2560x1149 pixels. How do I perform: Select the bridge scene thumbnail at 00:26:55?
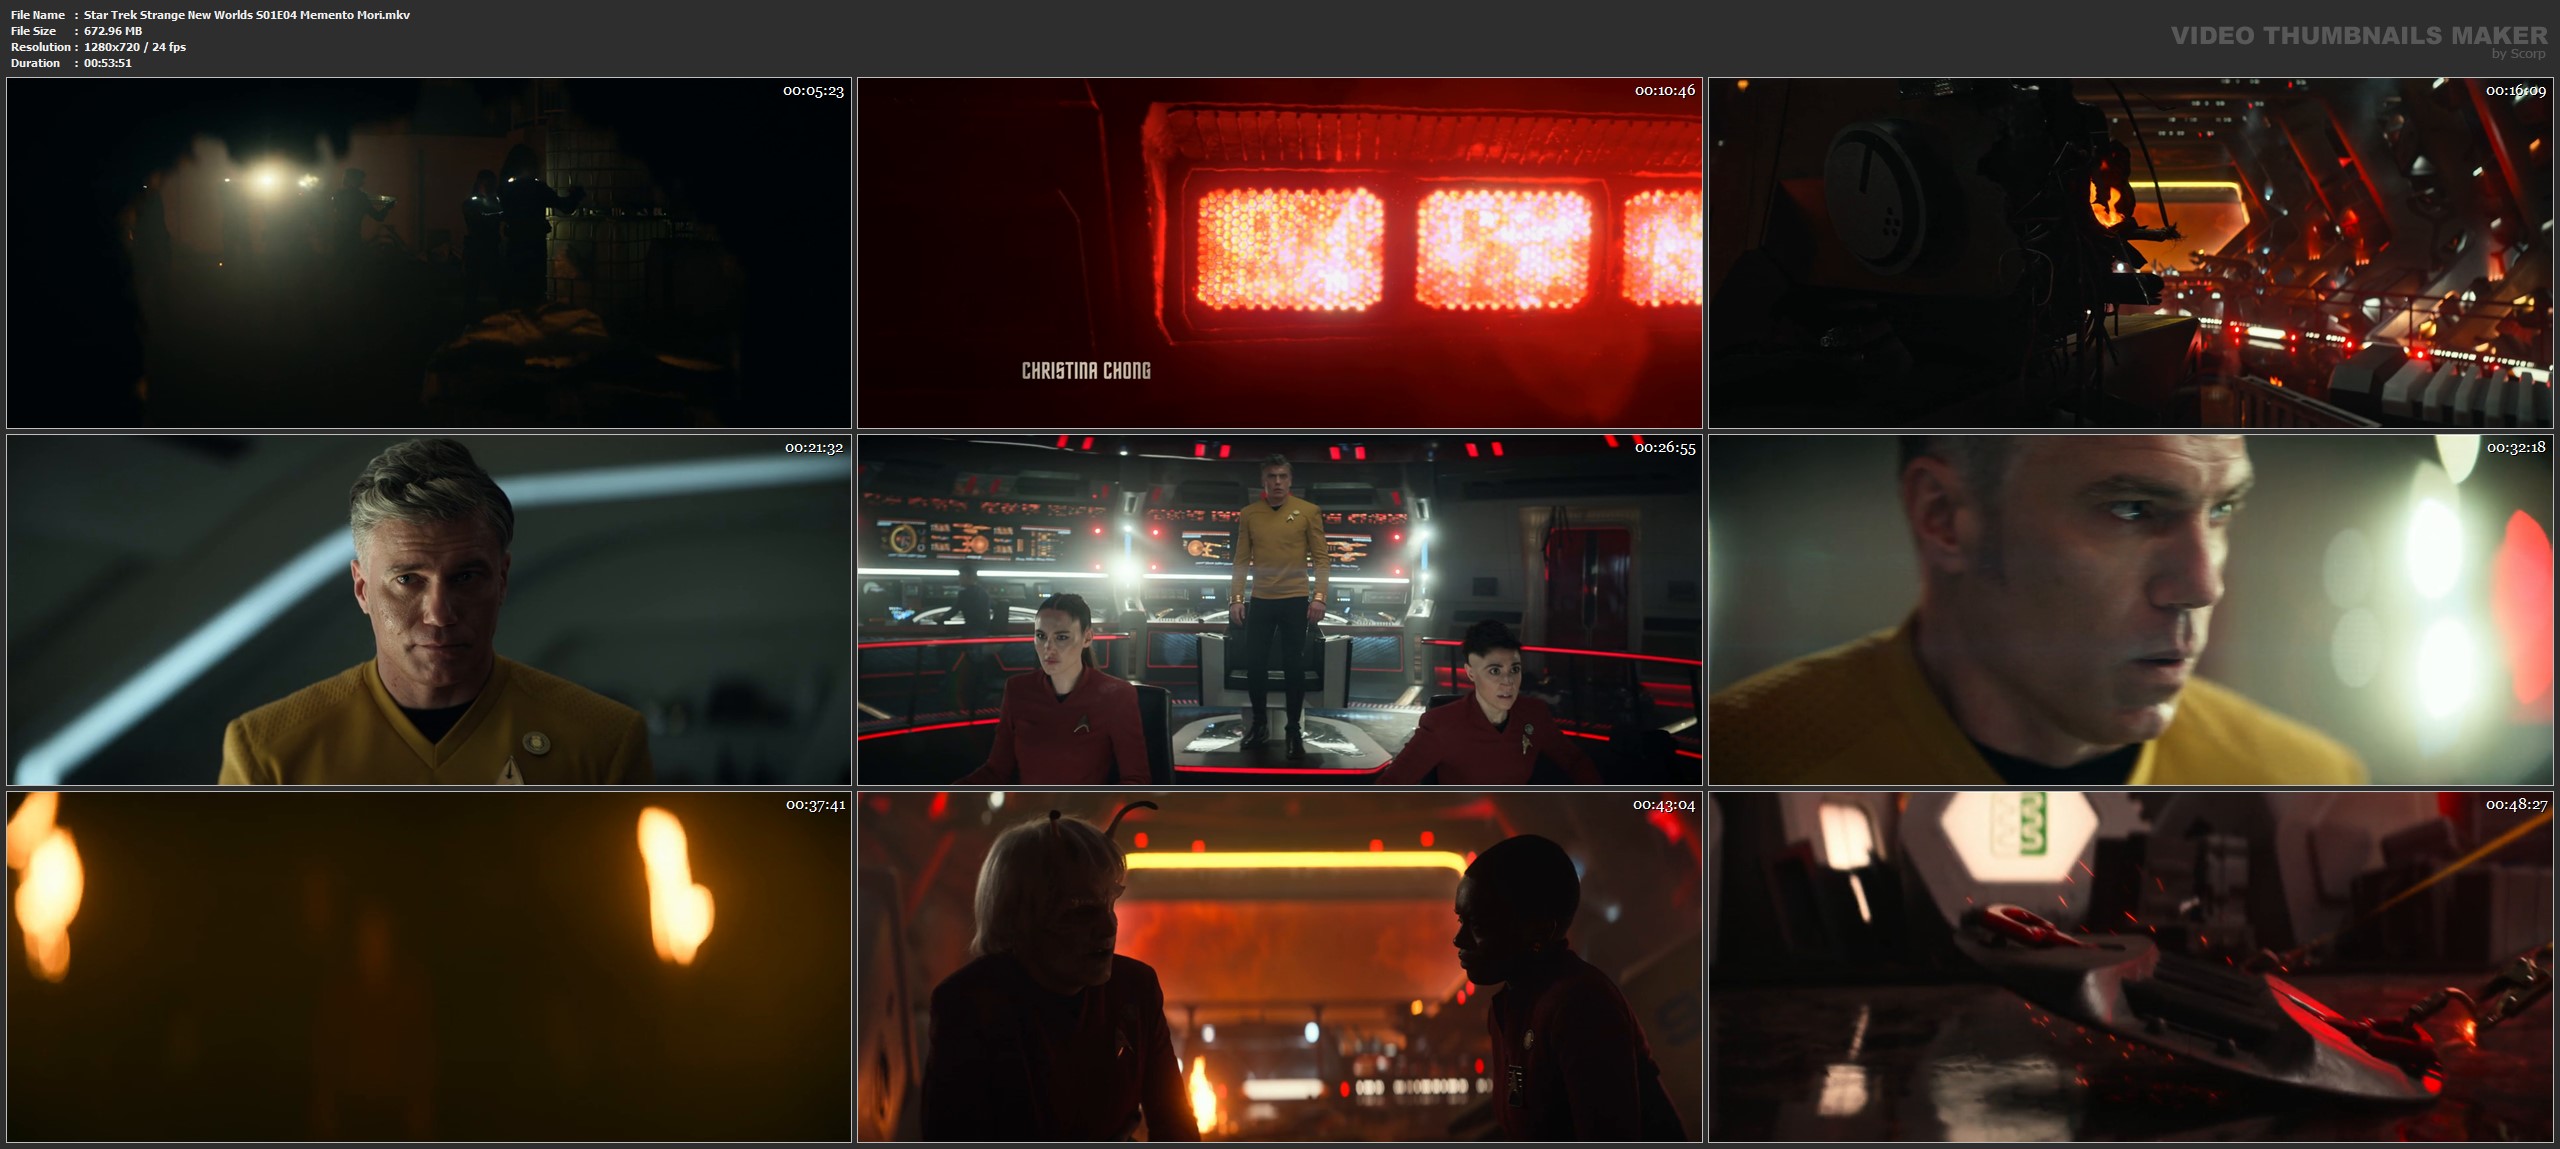click(x=1279, y=609)
